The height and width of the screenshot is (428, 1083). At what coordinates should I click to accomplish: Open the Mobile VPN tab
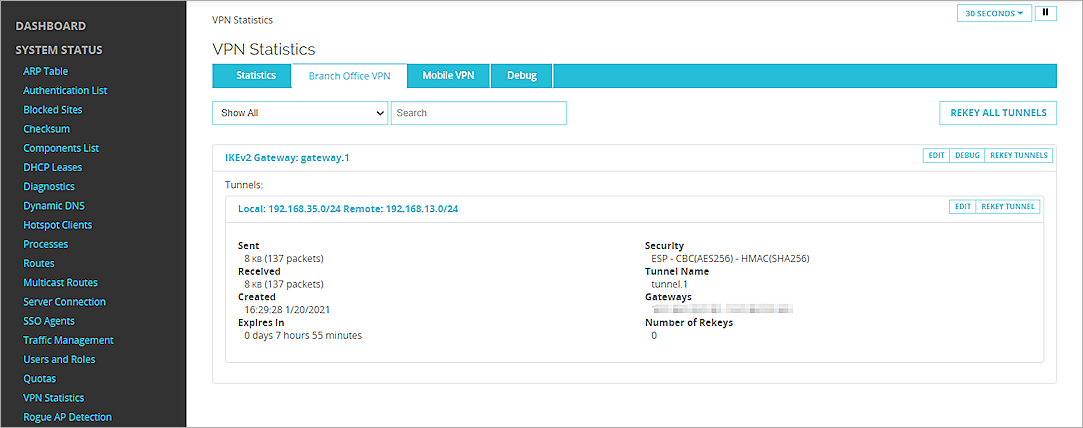448,76
